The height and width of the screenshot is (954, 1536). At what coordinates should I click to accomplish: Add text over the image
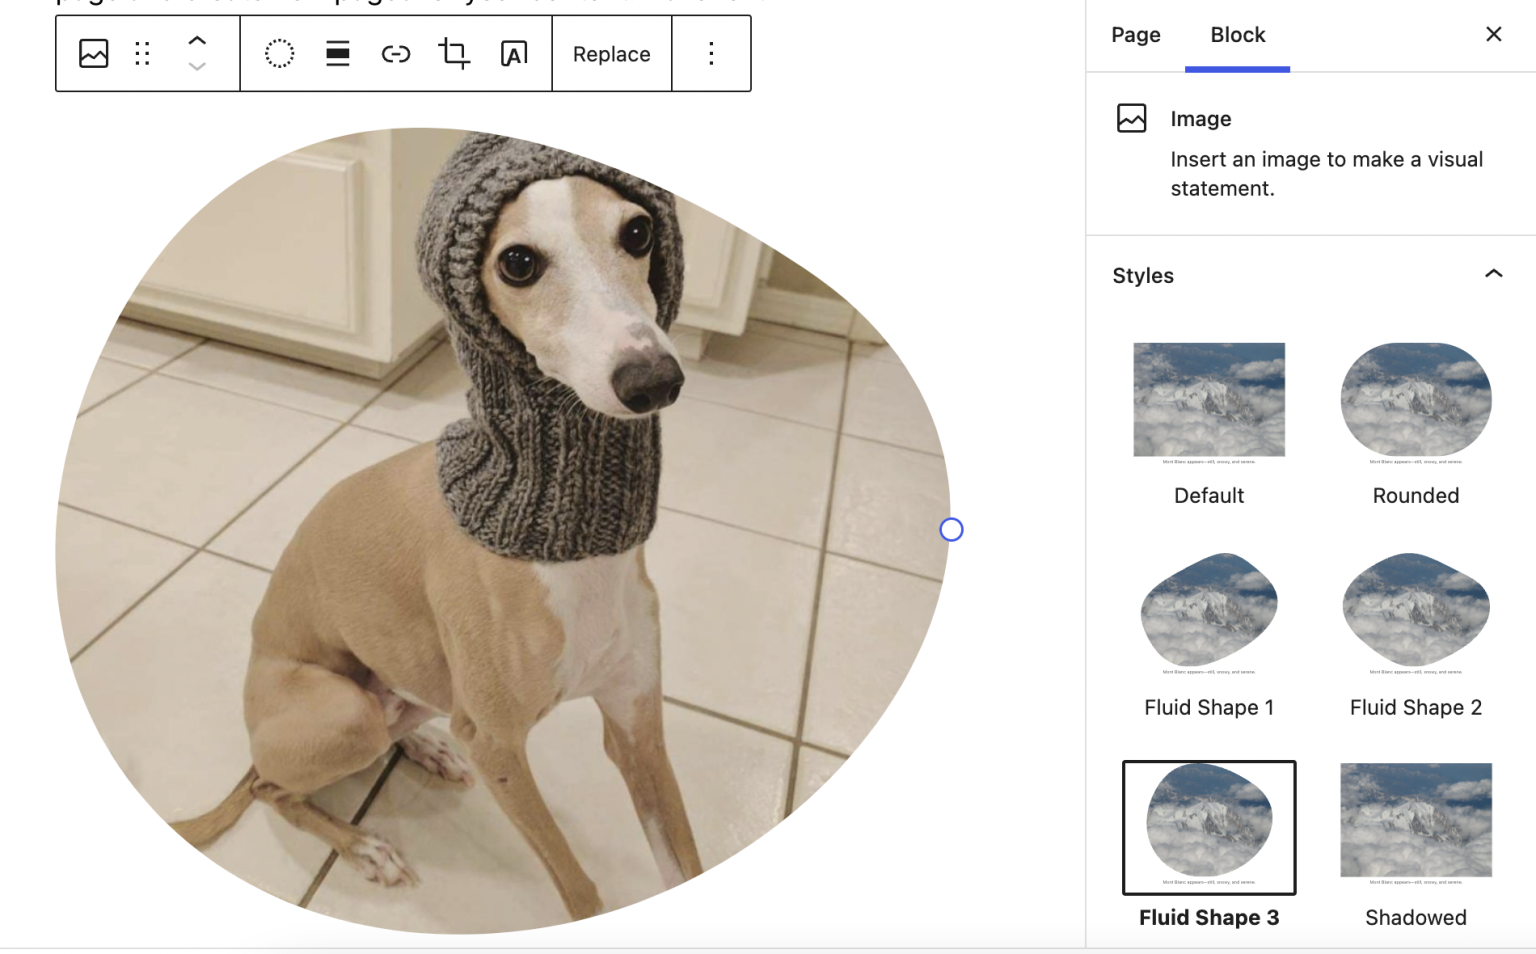(513, 54)
